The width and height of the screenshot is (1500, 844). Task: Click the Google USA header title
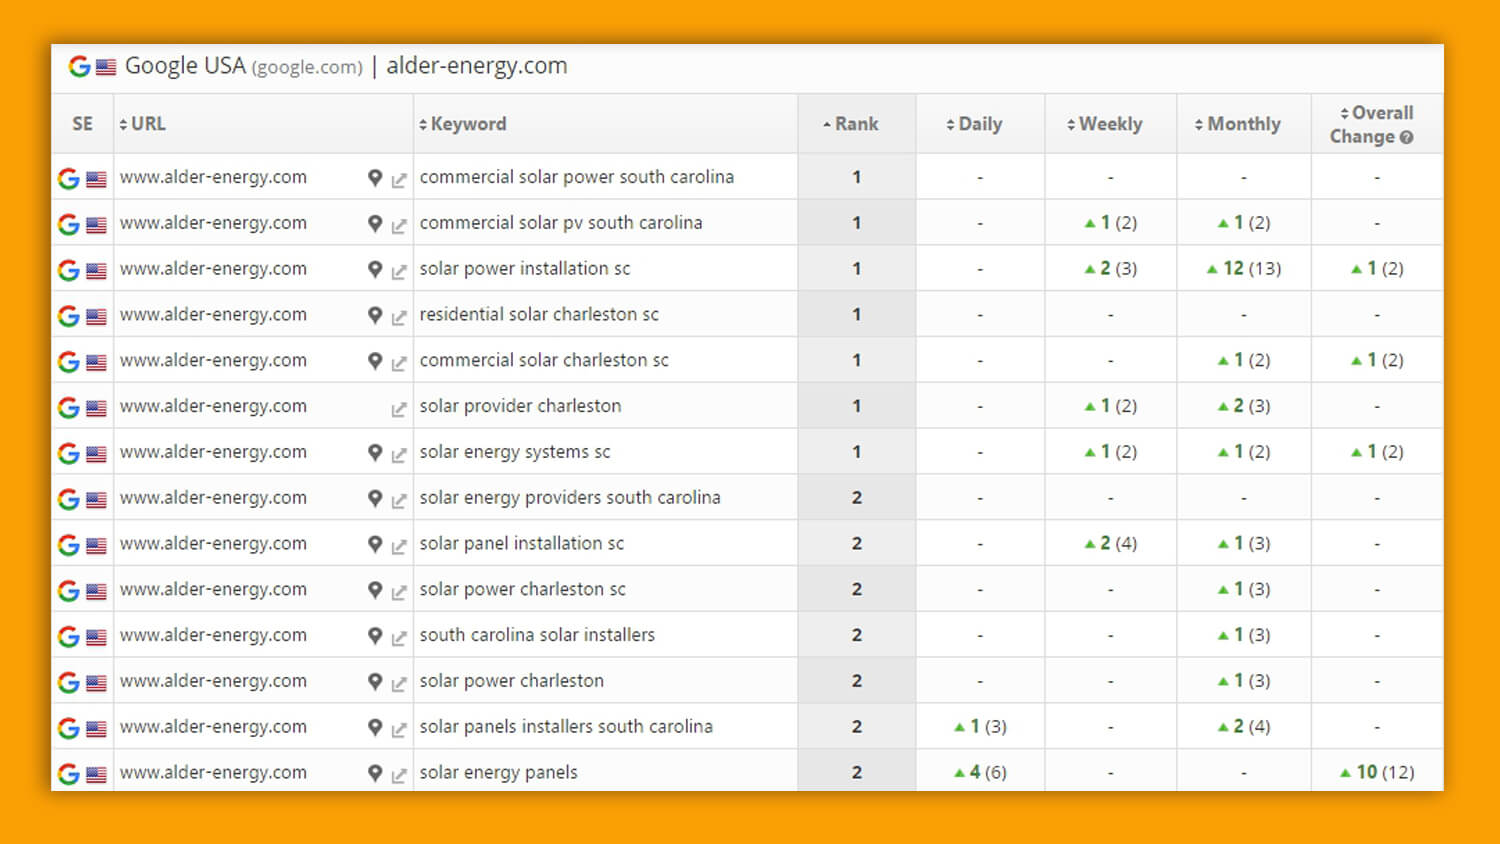click(x=244, y=66)
